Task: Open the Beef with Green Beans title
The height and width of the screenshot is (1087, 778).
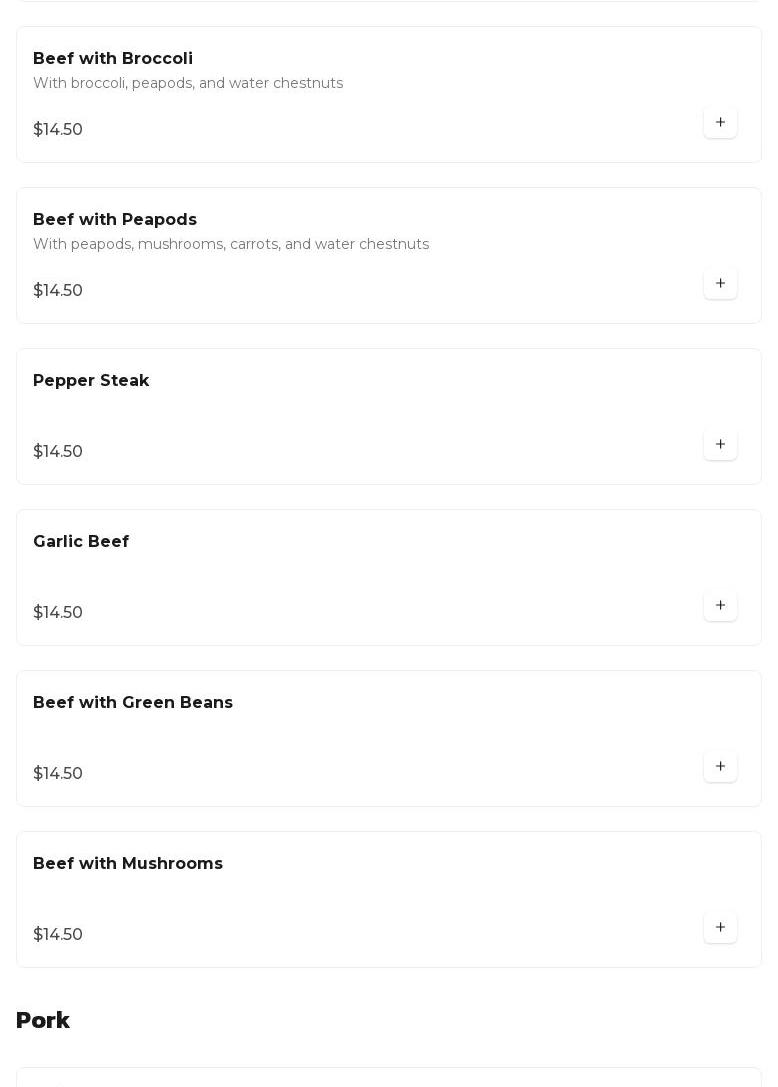Action: [x=133, y=703]
